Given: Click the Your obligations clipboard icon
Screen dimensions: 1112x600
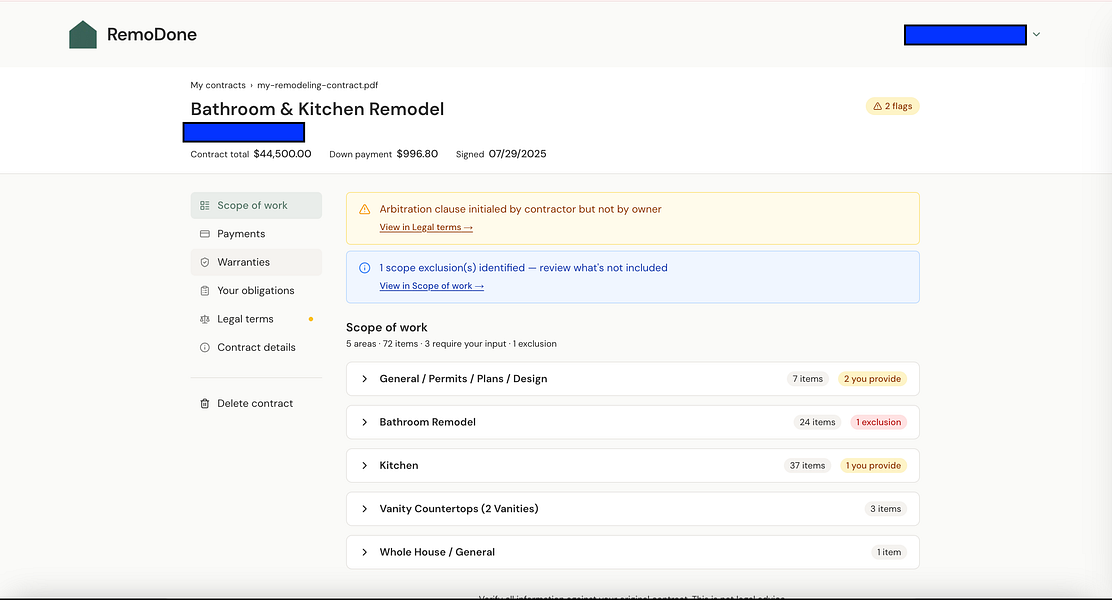Looking at the screenshot, I should pyautogui.click(x=204, y=290).
